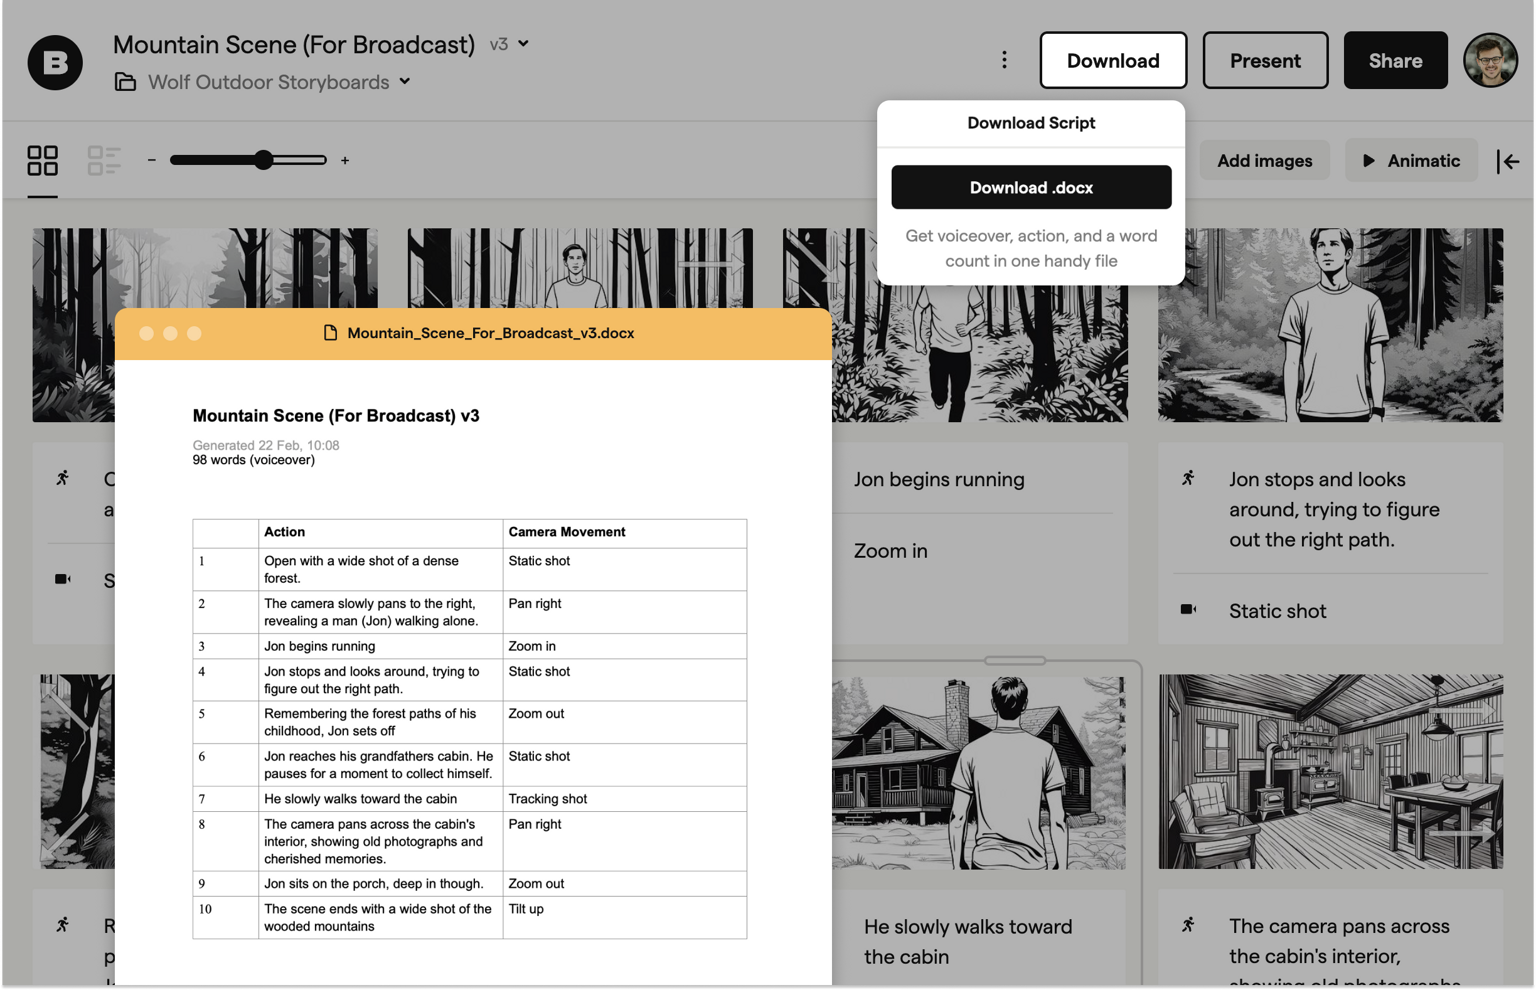Open the user profile avatar
1536x990 pixels.
1489,60
